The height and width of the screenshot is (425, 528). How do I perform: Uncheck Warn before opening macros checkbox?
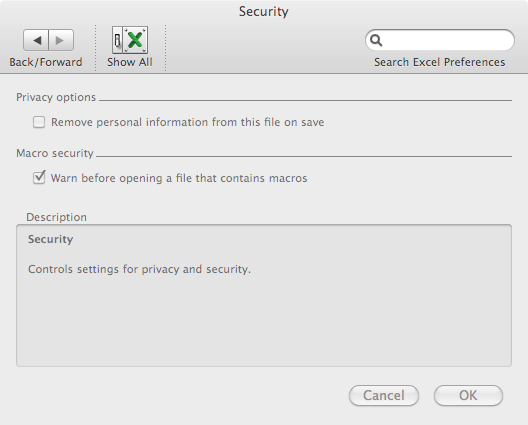[39, 177]
